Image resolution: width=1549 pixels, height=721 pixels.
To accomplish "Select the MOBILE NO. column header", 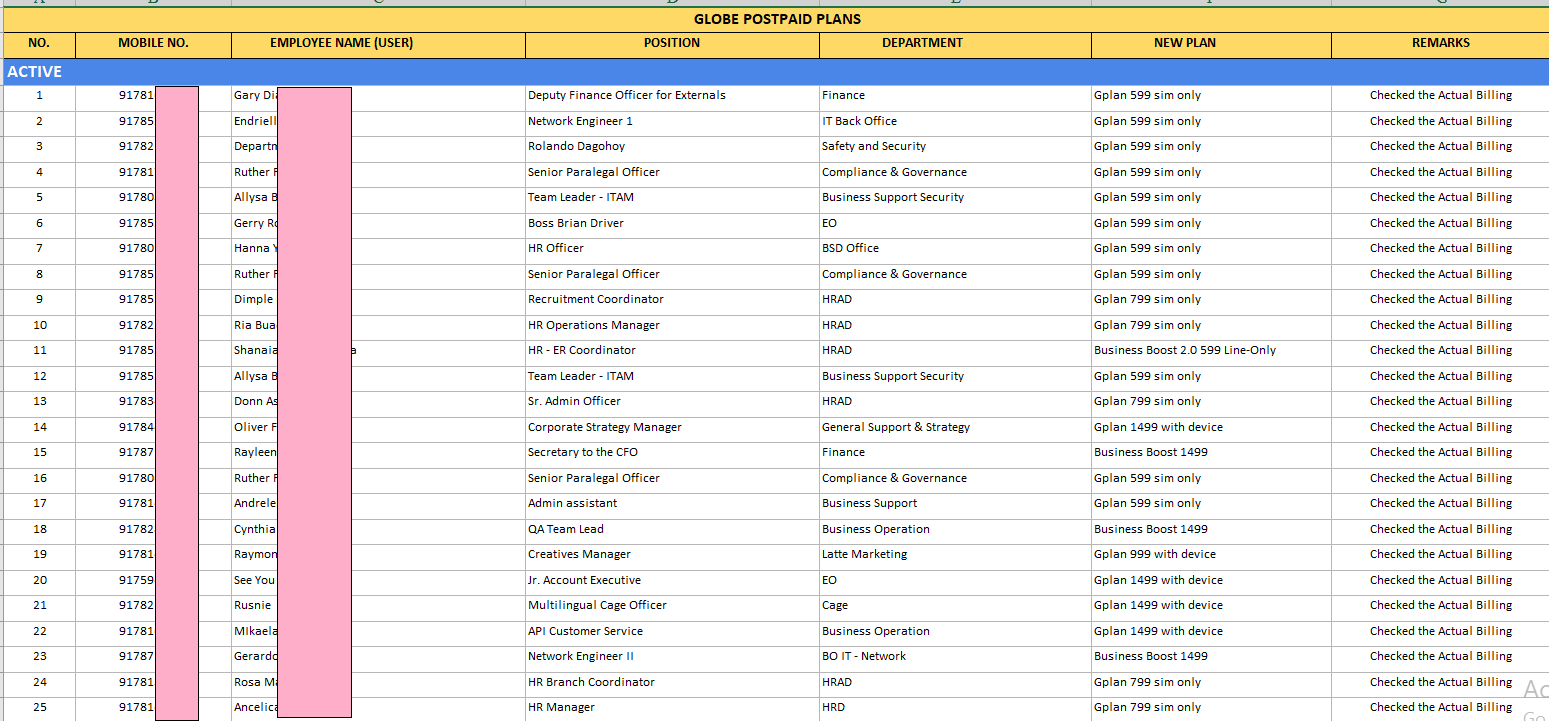I will click(153, 44).
